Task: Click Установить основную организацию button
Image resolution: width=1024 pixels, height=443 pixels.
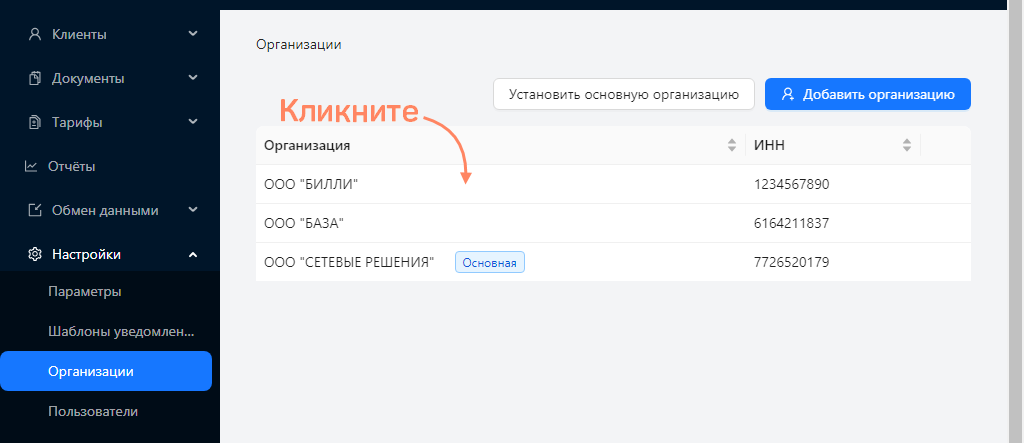Action: pos(624,94)
